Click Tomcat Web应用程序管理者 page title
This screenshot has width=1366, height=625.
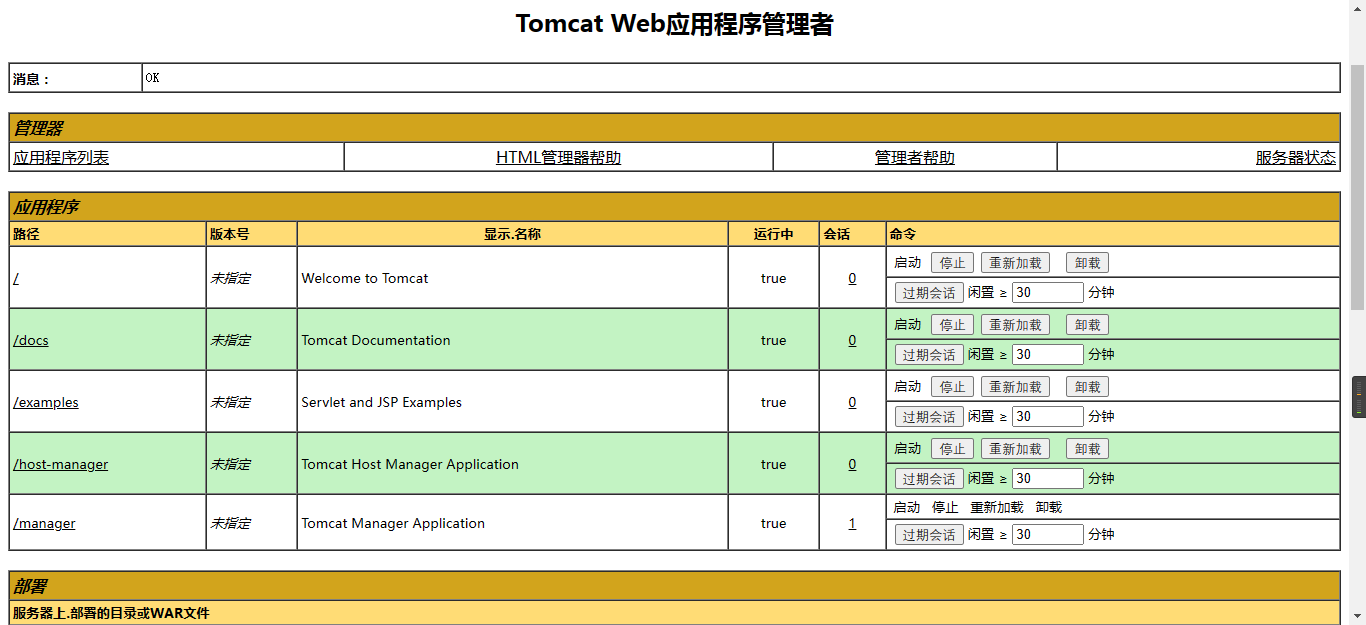click(x=674, y=24)
